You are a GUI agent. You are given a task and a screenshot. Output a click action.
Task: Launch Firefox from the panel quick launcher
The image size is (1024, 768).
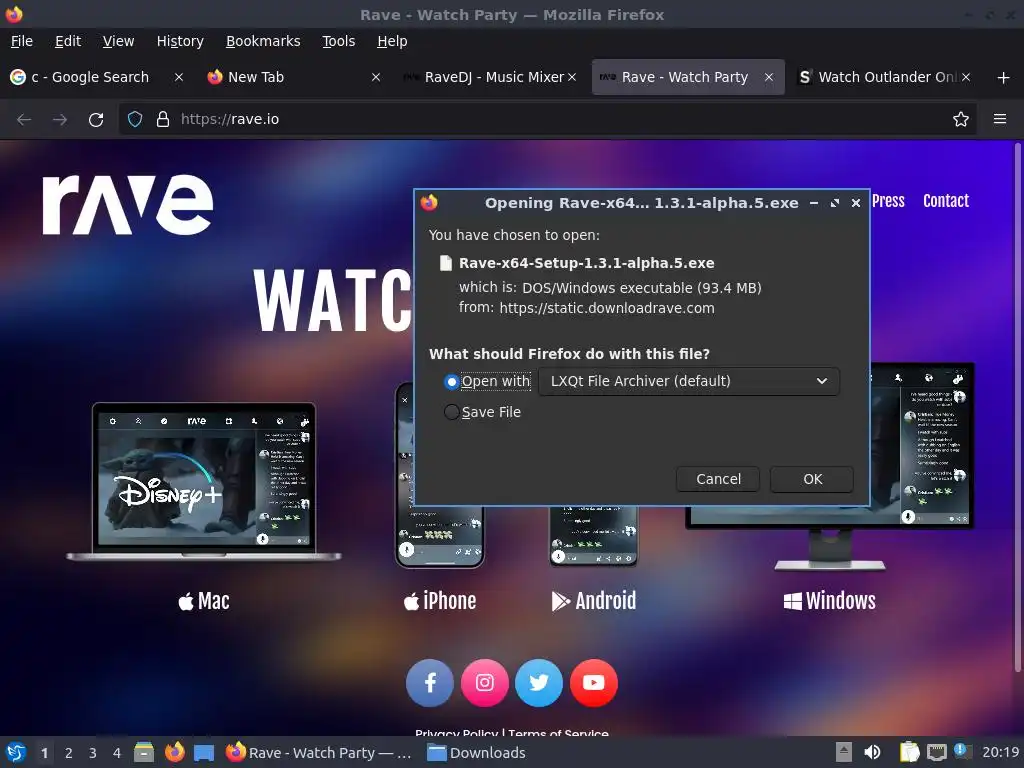[174, 753]
